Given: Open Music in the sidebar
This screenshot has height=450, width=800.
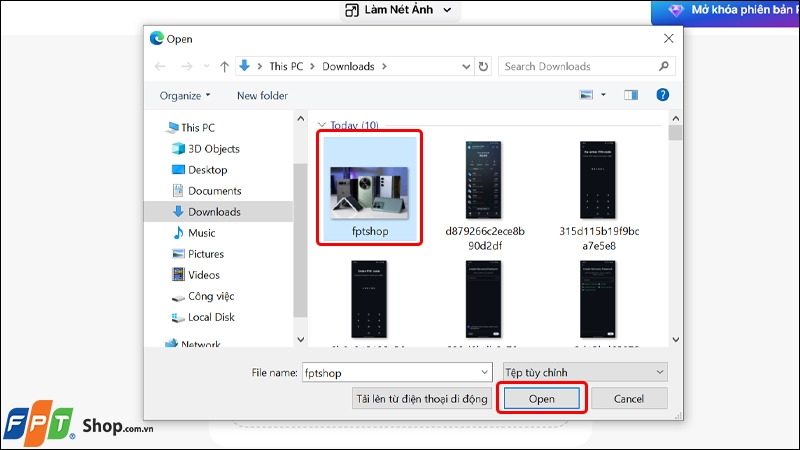Looking at the screenshot, I should tap(202, 233).
